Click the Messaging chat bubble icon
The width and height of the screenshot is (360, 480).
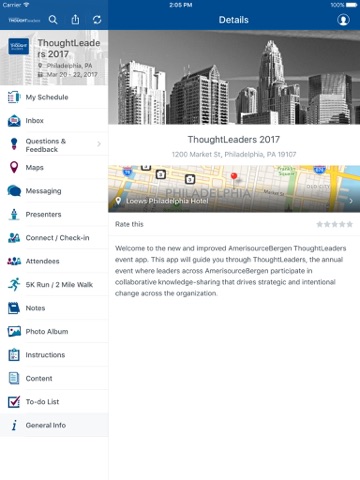14,191
